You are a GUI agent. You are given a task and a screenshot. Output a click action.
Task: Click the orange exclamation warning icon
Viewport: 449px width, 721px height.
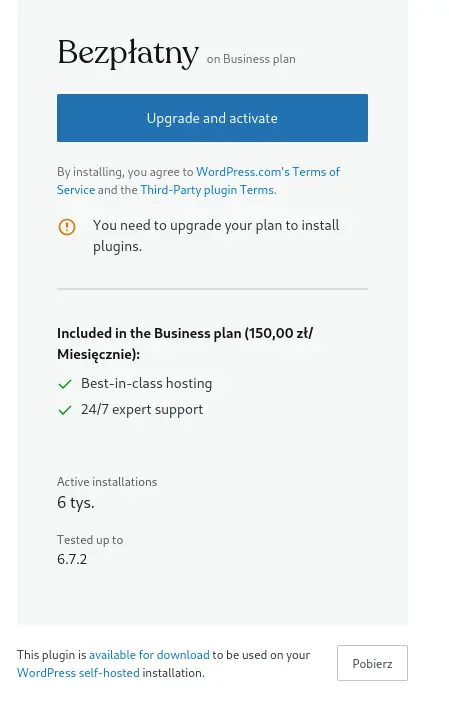tap(67, 227)
